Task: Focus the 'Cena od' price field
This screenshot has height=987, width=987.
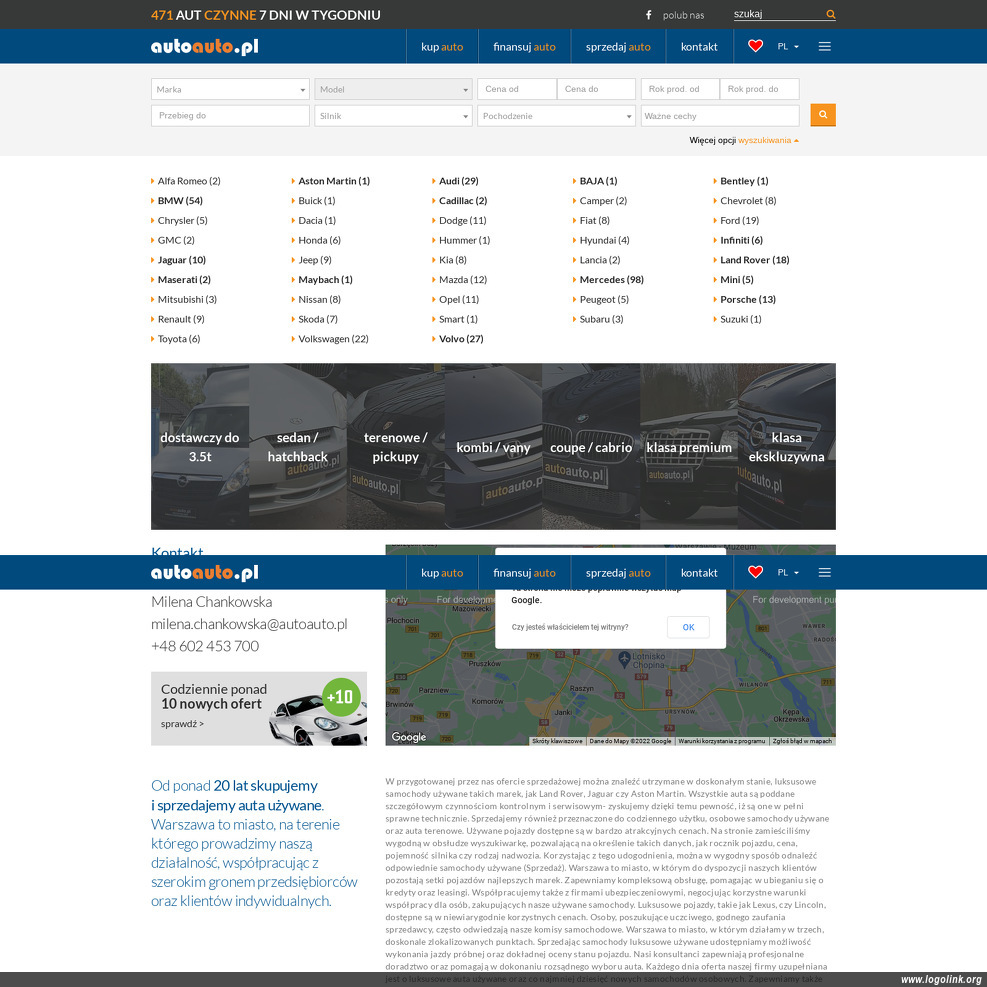Action: (517, 89)
